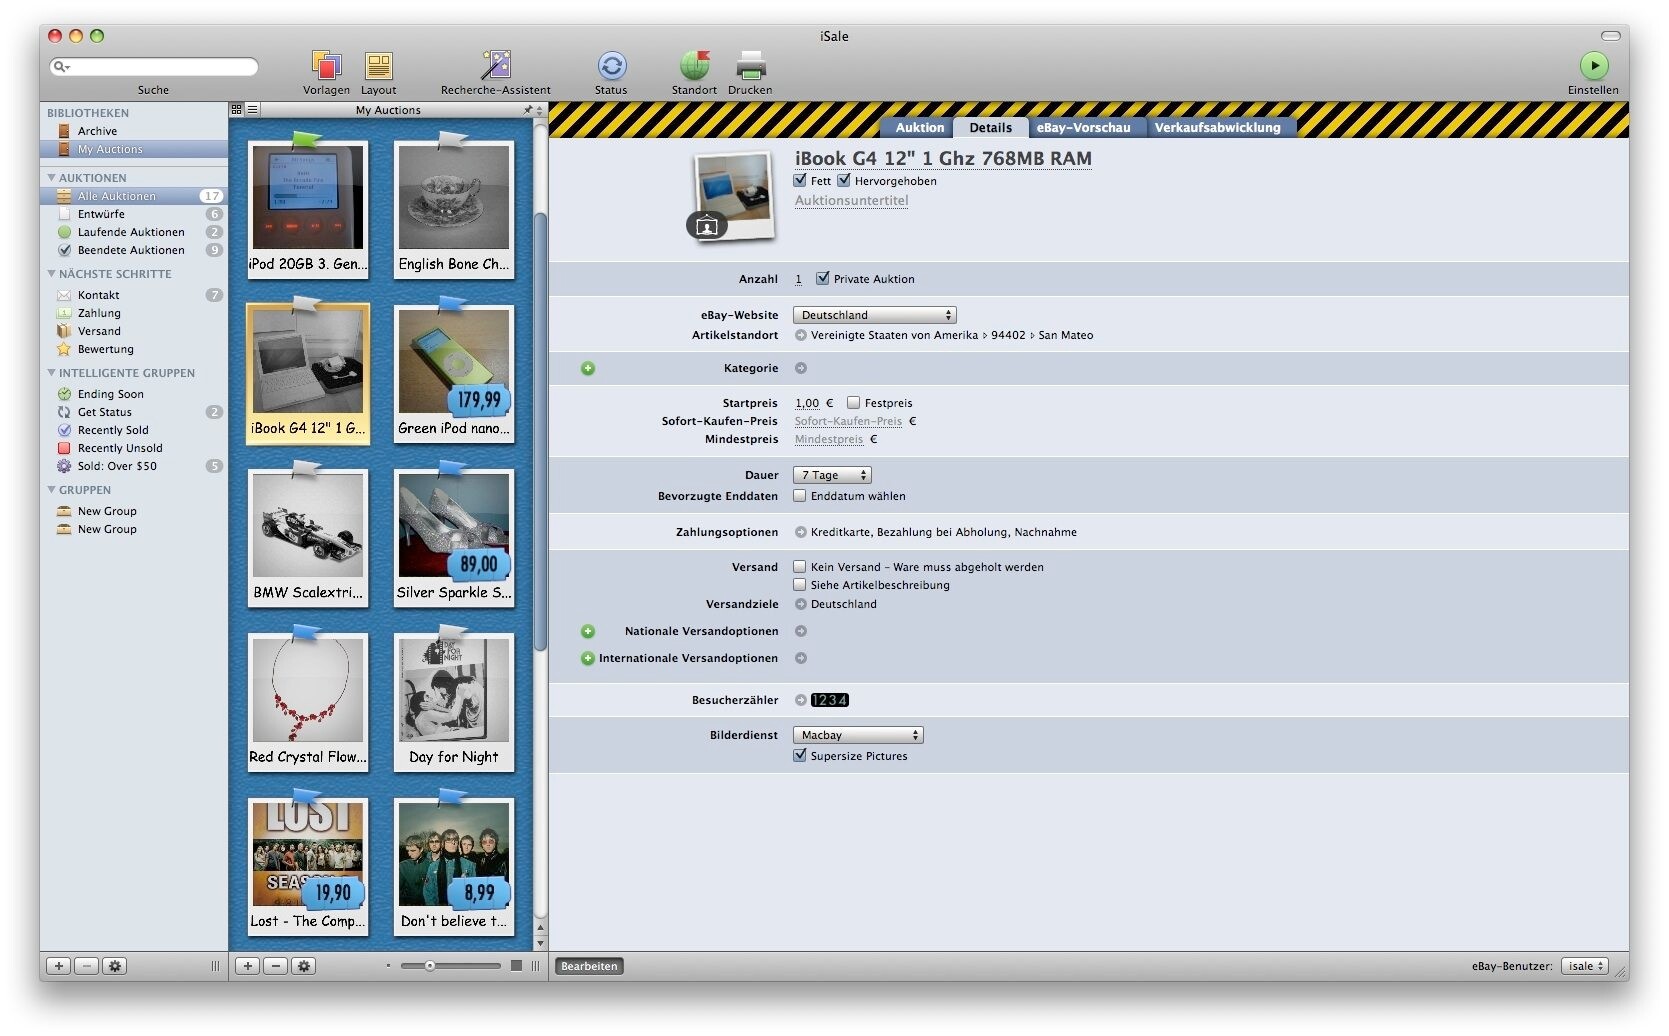Switch auction list to grid view
Image resolution: width=1669 pixels, height=1036 pixels.
click(x=237, y=109)
